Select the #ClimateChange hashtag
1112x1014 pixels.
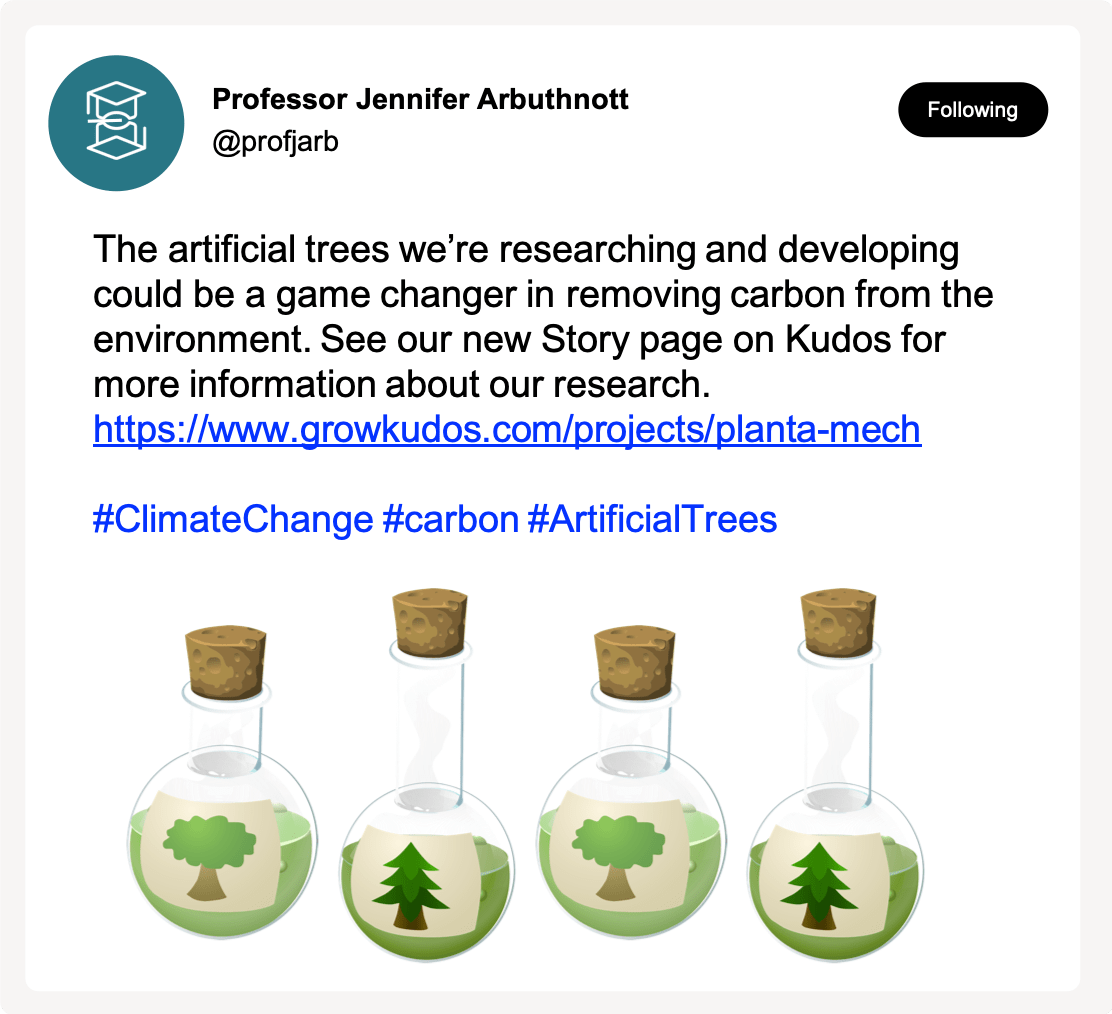point(232,519)
